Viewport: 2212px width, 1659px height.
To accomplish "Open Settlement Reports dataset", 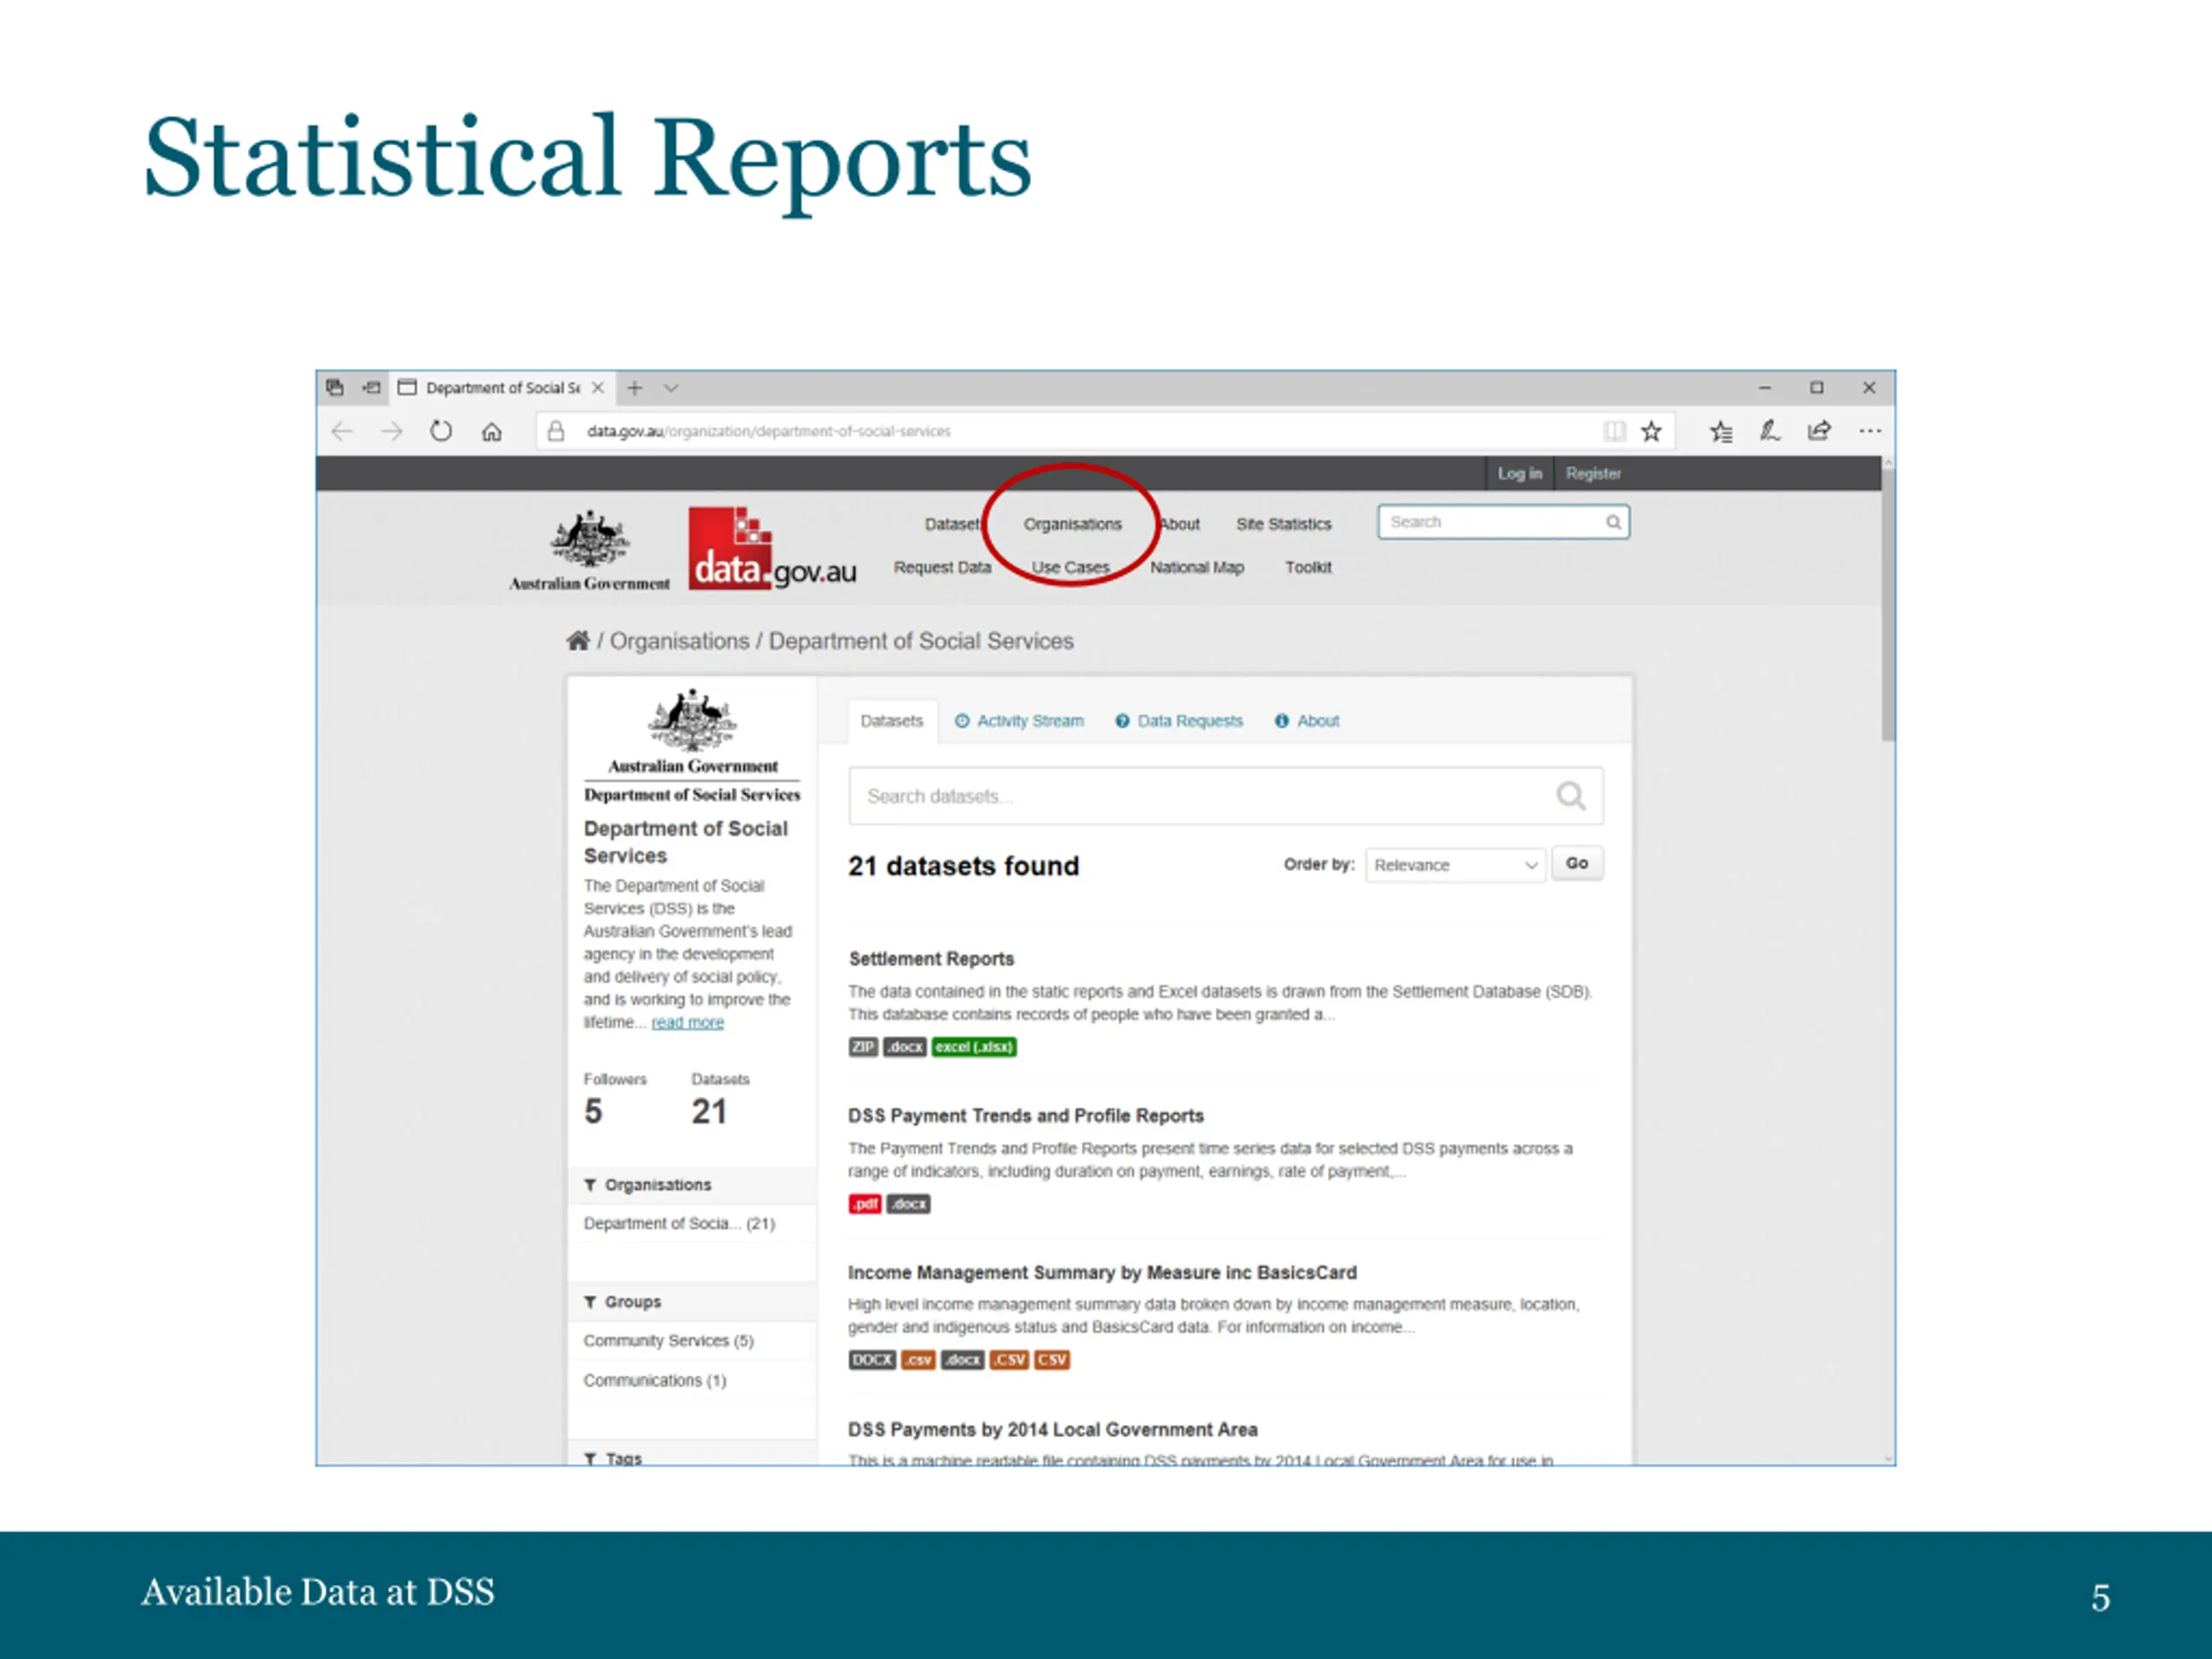I will pyautogui.click(x=931, y=959).
